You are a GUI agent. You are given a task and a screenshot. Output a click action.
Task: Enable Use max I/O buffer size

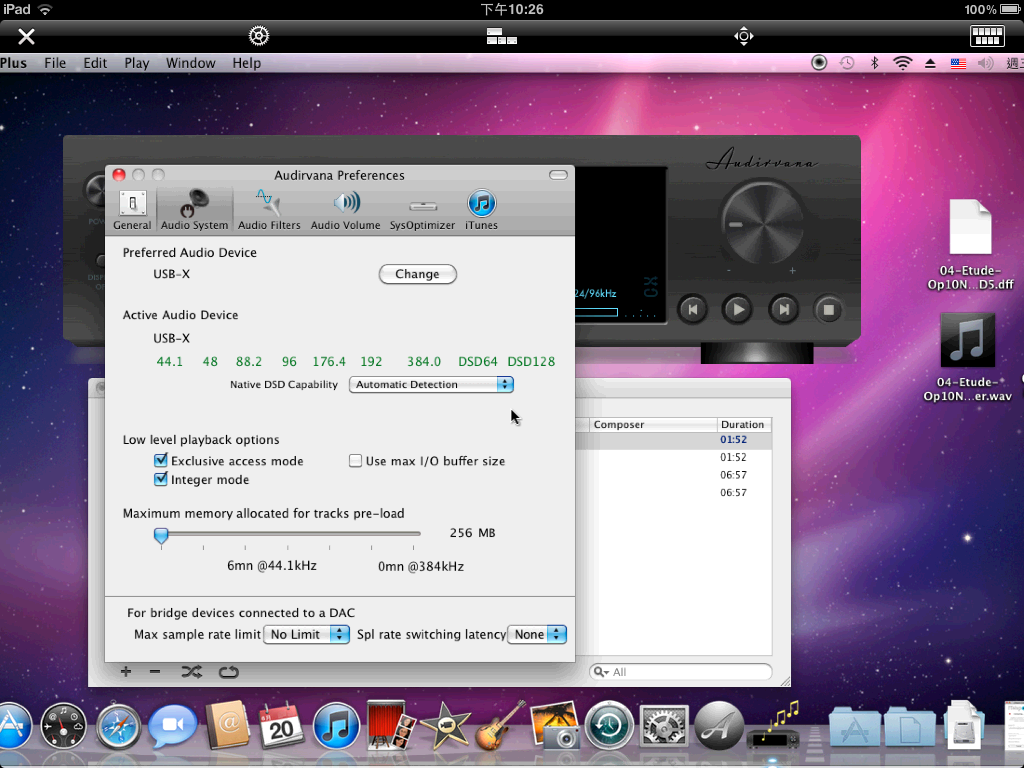355,461
